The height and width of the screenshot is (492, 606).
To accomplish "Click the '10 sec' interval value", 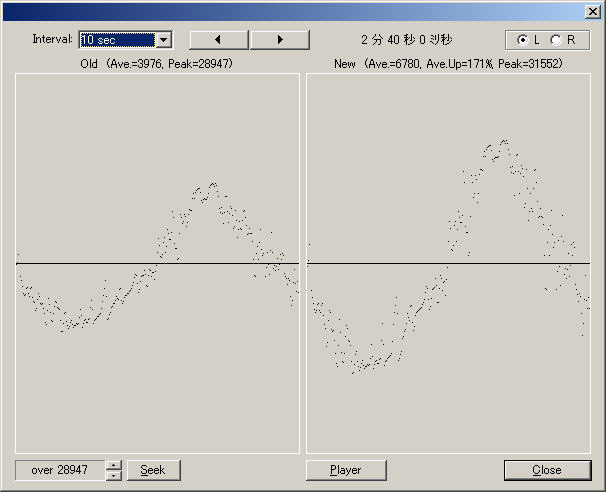I will 117,40.
